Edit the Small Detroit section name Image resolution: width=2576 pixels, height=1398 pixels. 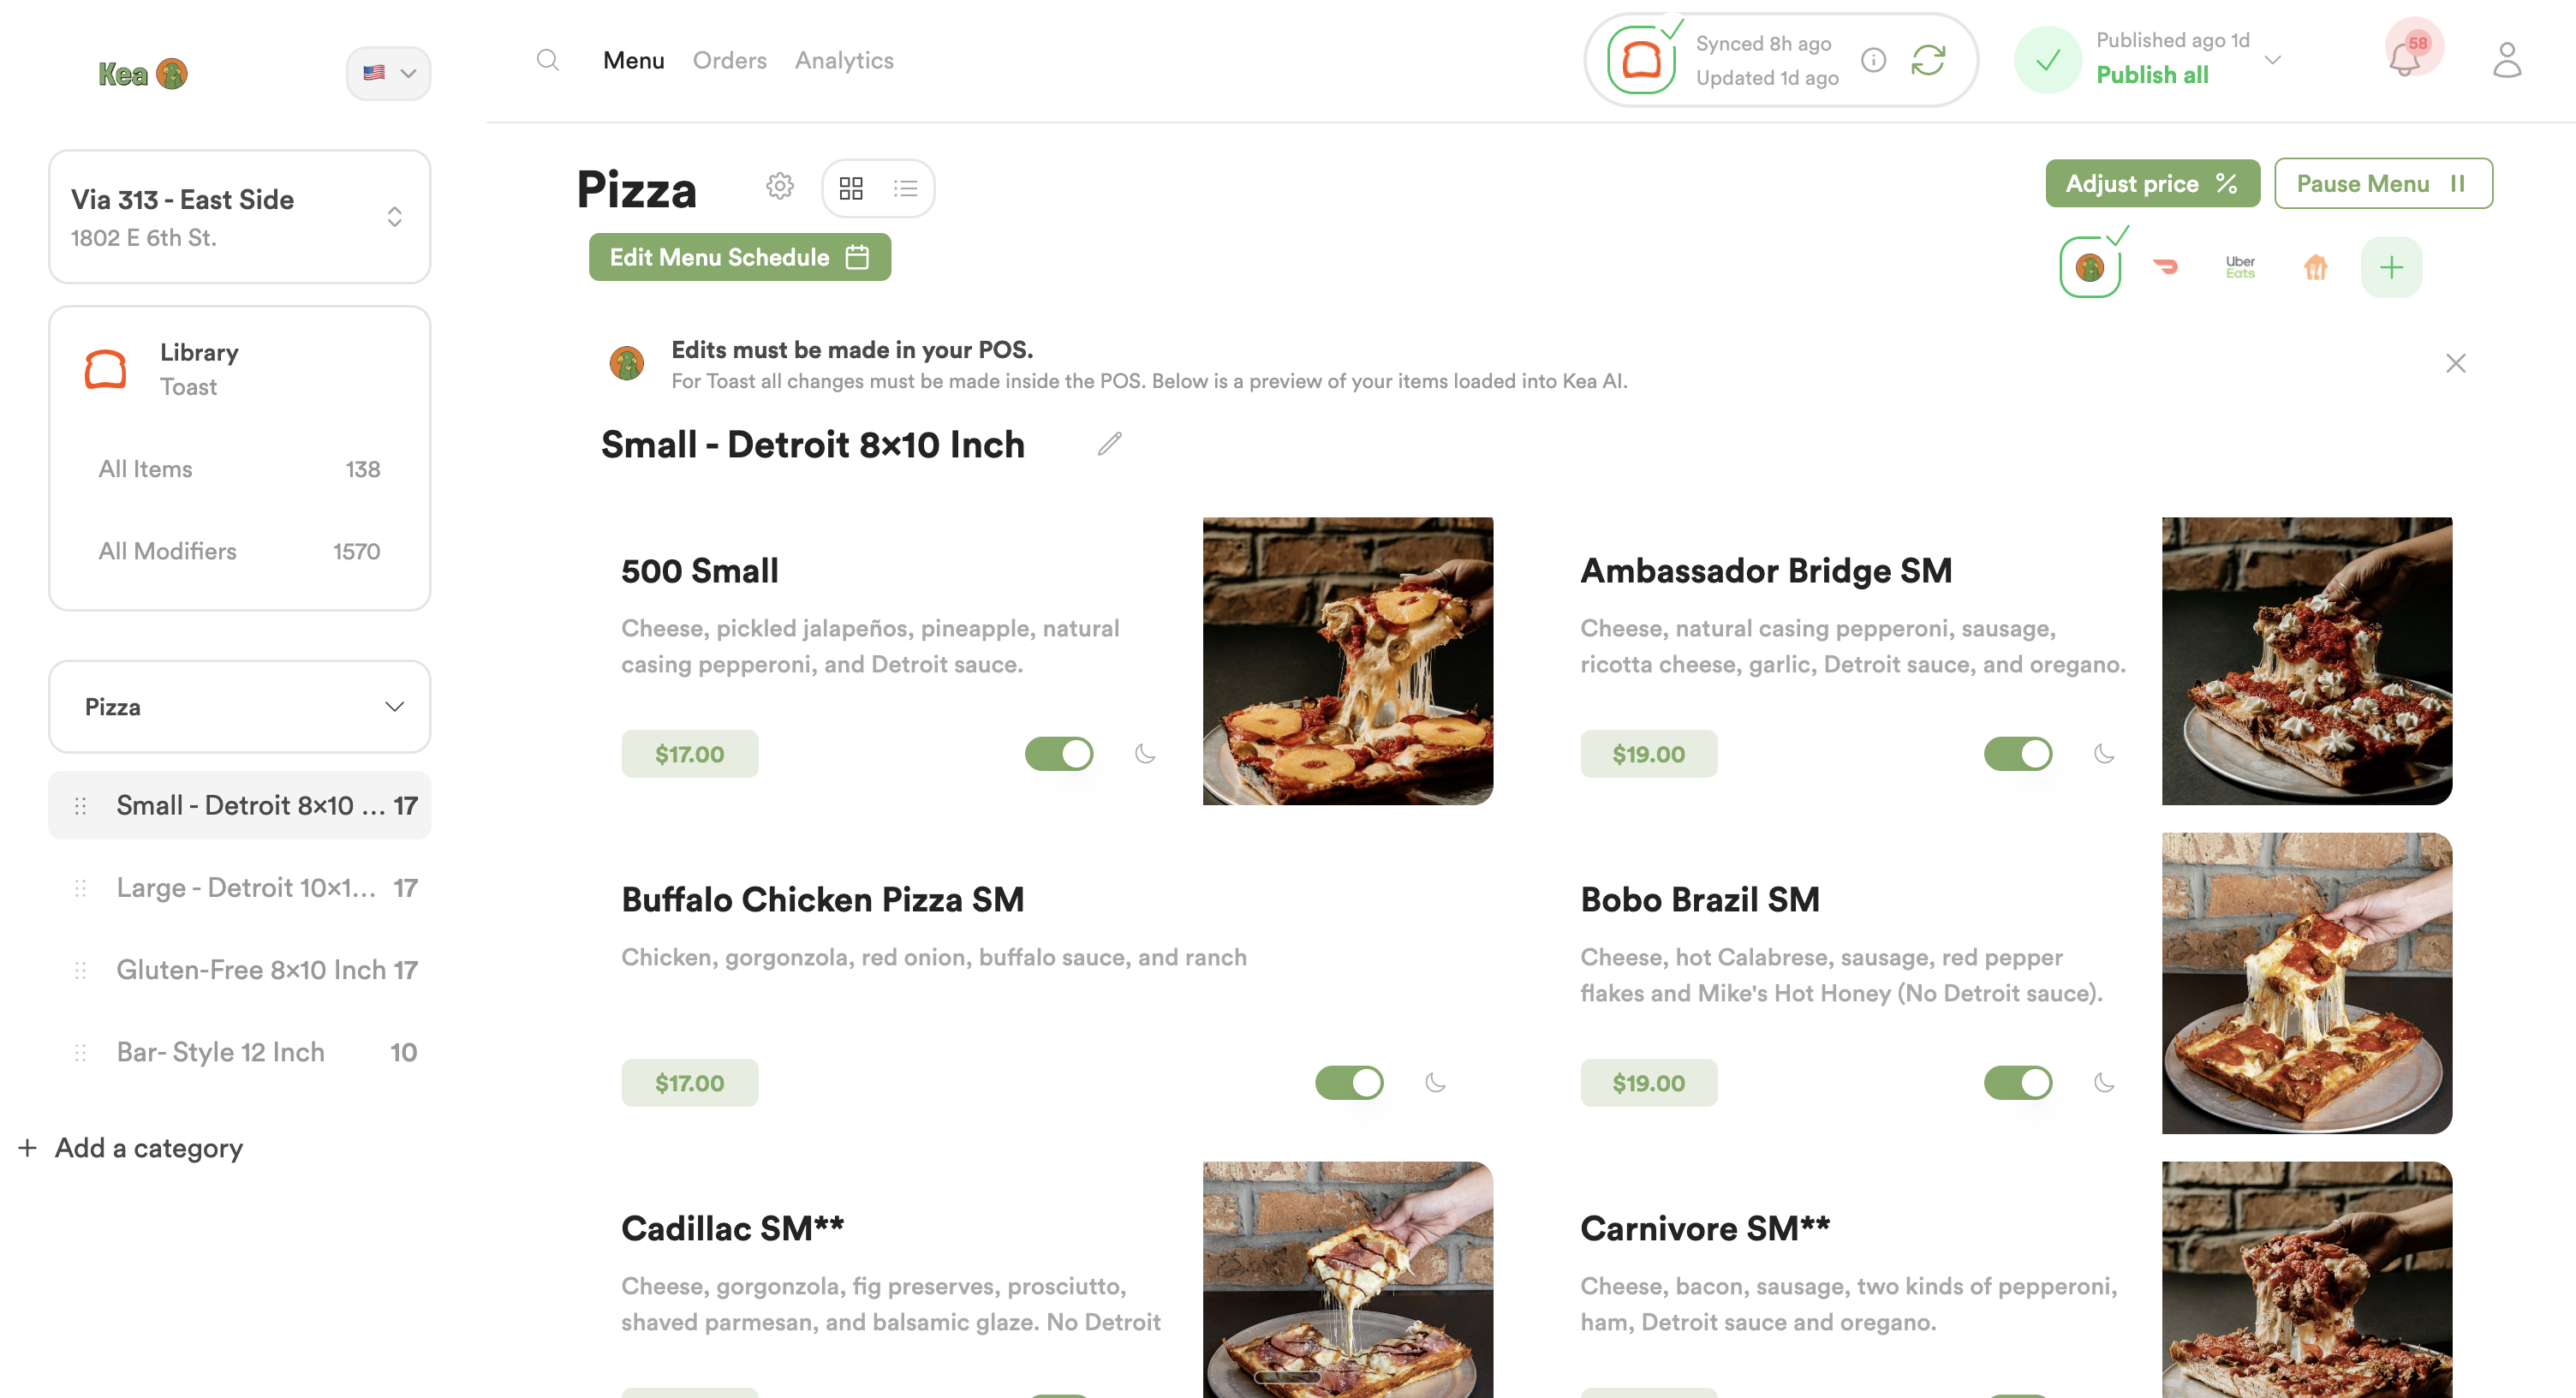click(1108, 443)
